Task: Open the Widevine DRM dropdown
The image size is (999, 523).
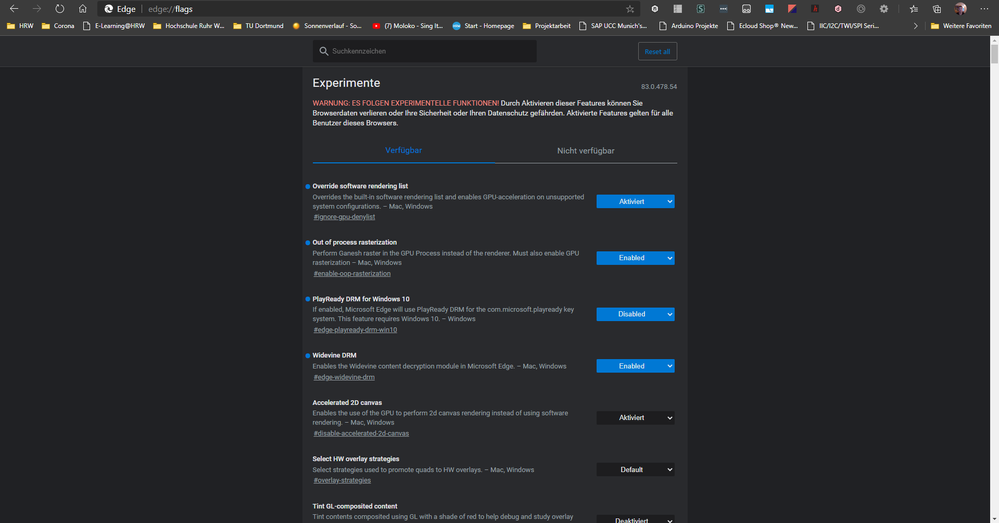Action: pyautogui.click(x=635, y=366)
